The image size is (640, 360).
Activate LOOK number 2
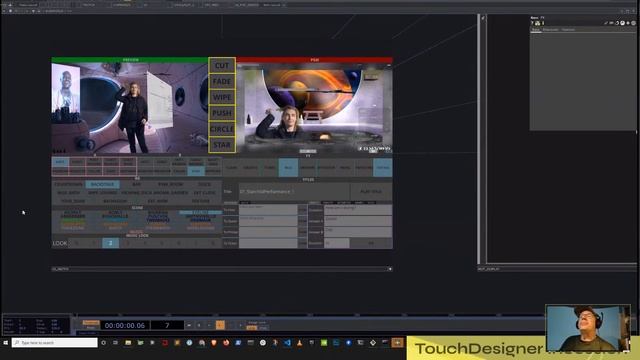click(x=111, y=243)
